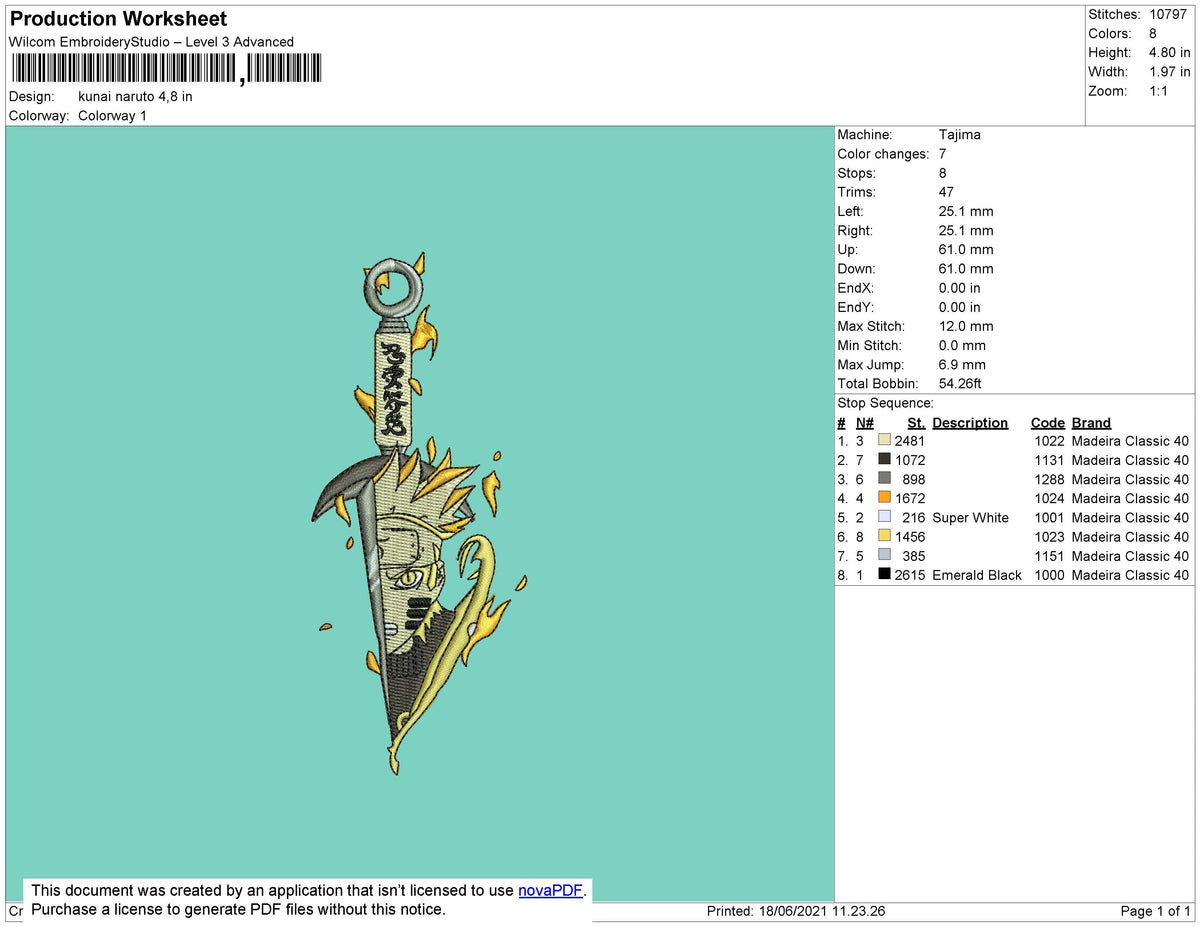This screenshot has width=1200, height=927.
Task: Select the Colorway 1 value
Action: click(x=112, y=116)
